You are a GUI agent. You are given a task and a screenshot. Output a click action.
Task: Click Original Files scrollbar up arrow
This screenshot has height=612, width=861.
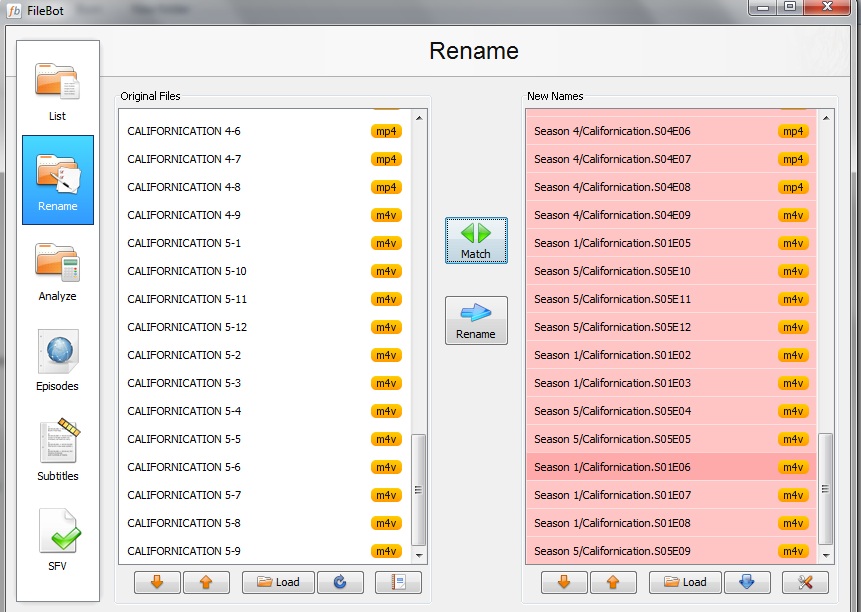click(x=419, y=118)
